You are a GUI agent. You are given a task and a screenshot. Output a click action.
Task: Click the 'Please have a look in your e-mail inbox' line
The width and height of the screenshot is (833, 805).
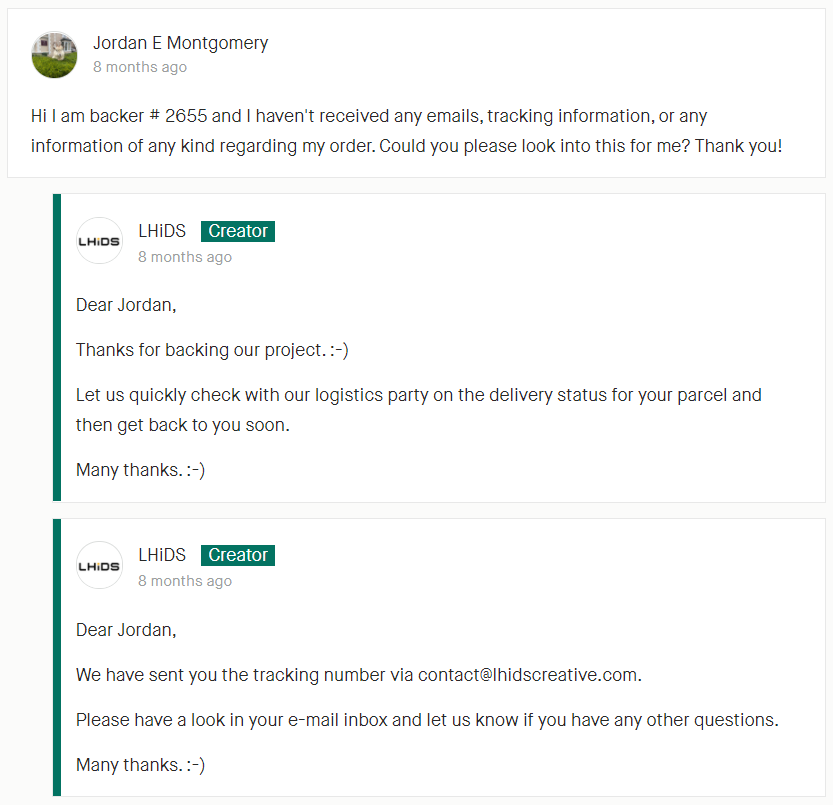[x=427, y=720]
